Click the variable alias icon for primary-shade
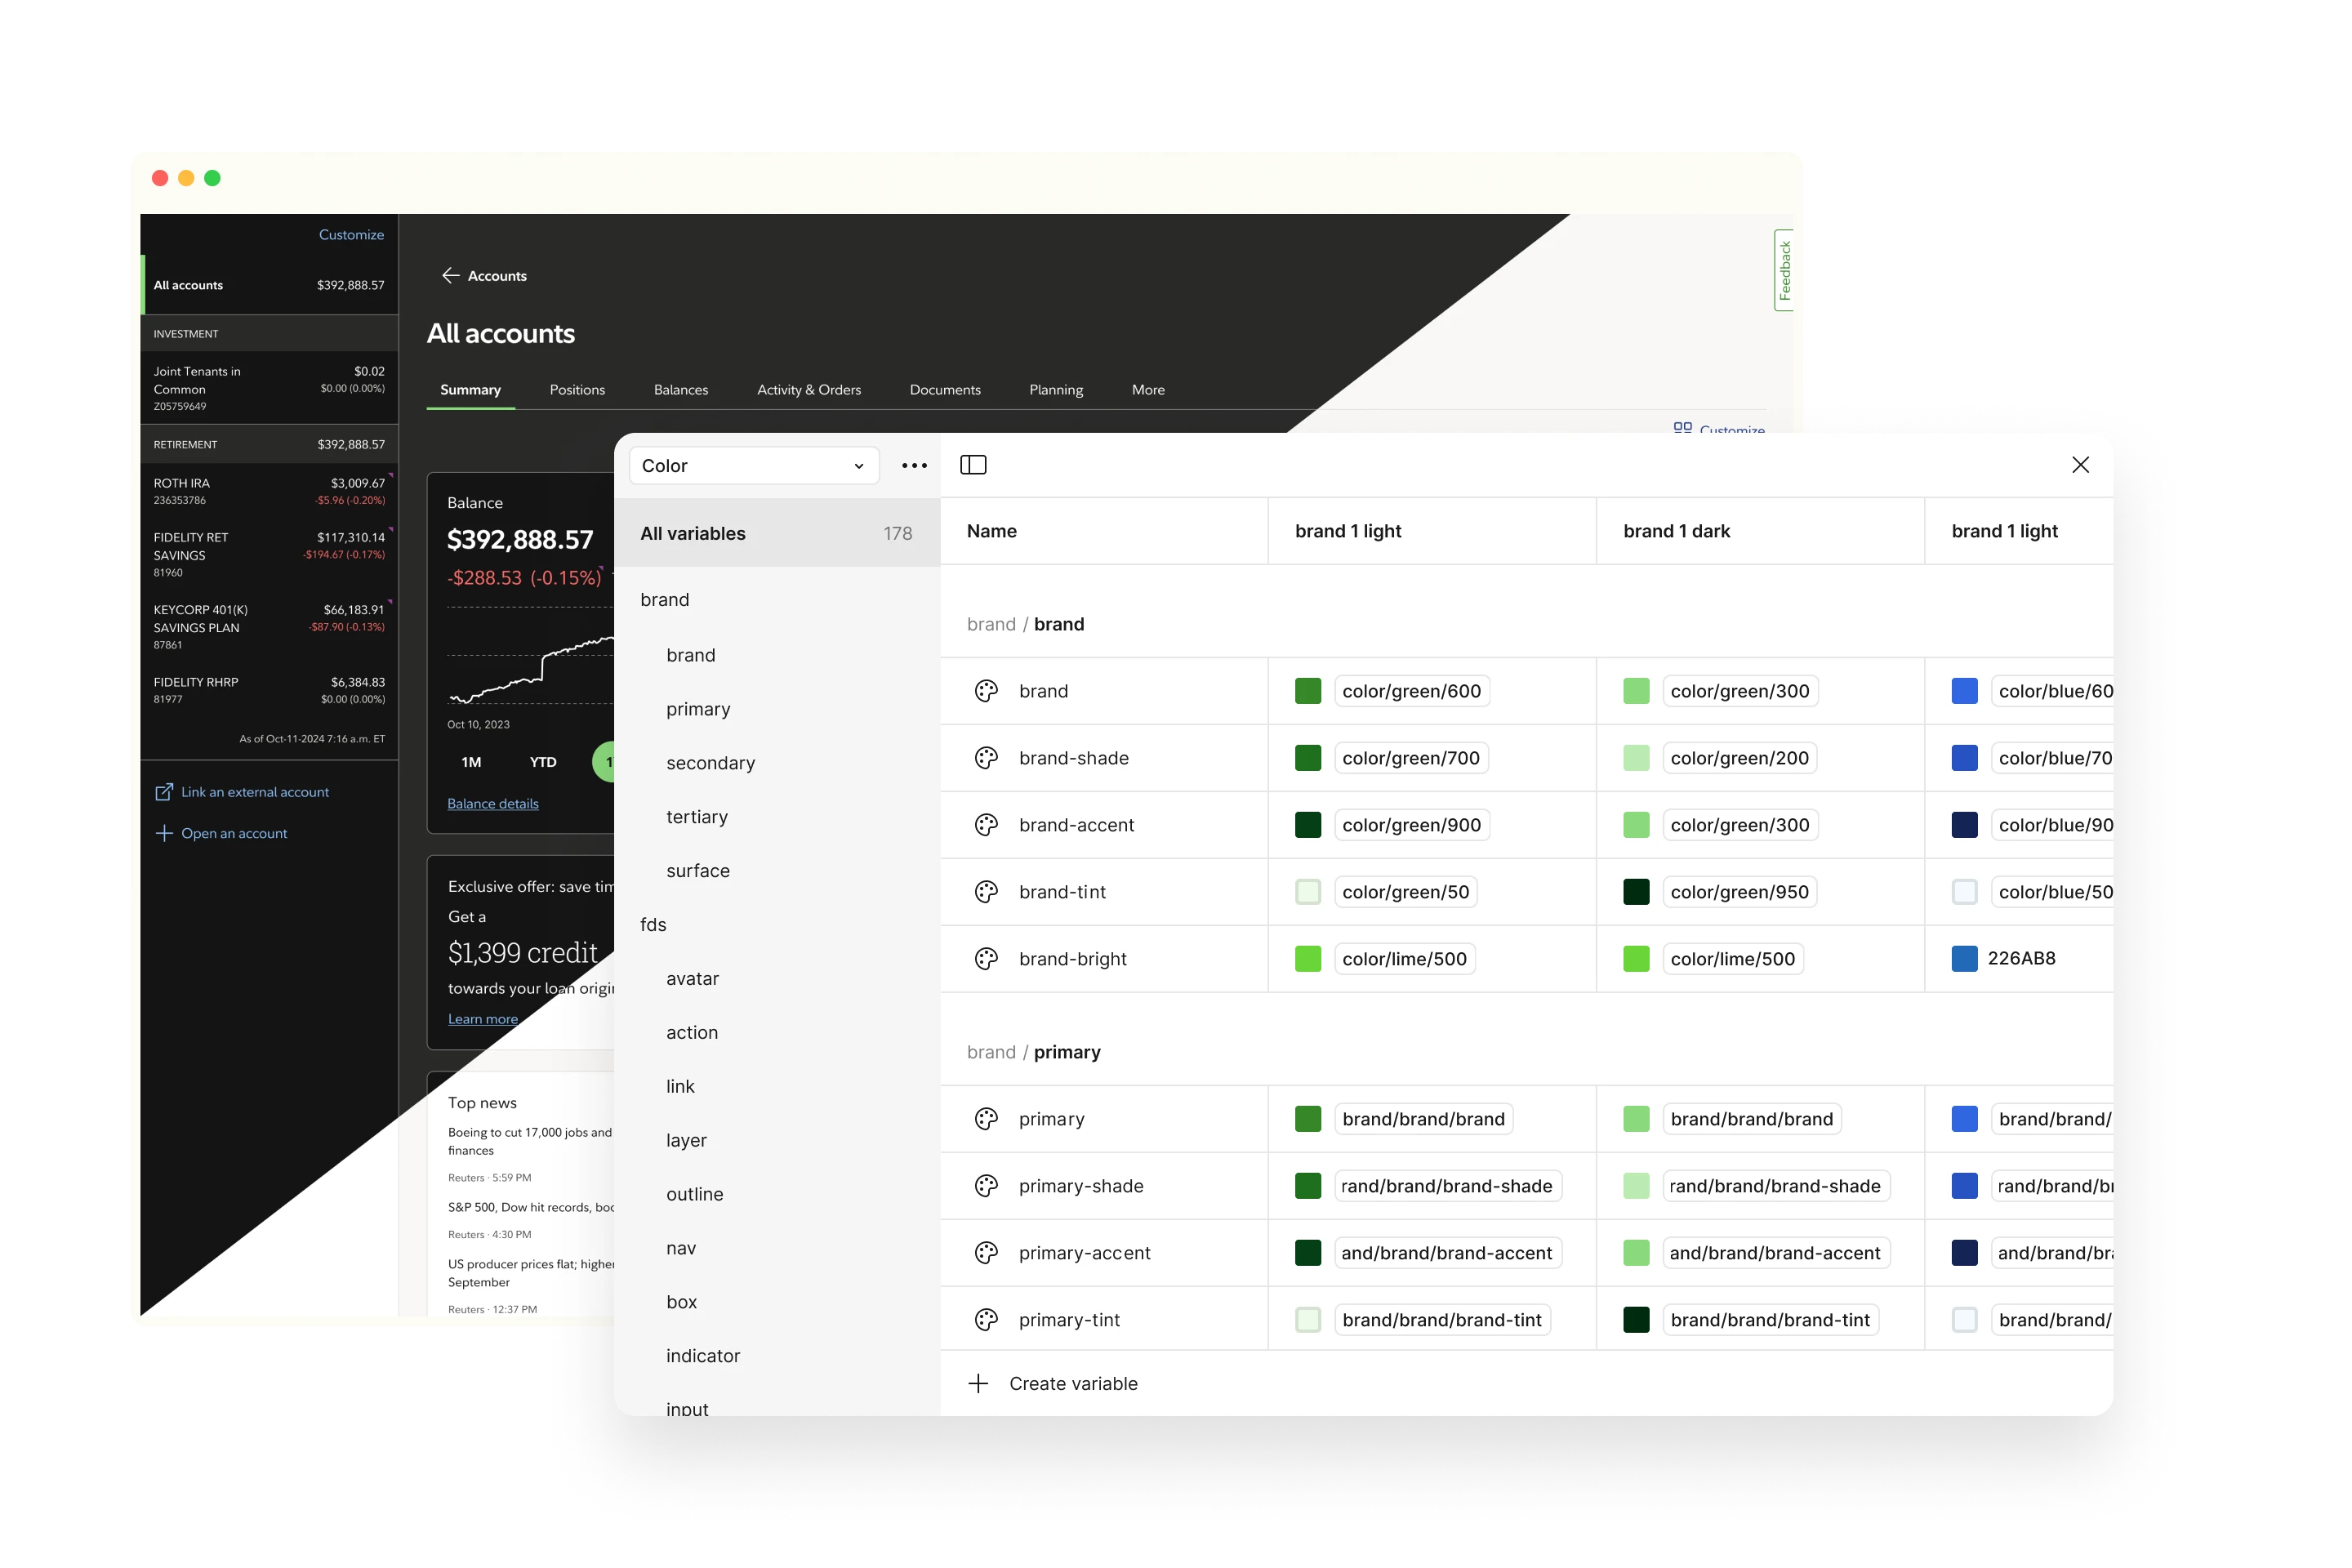This screenshot has height=1568, width=2352. 983,1187
